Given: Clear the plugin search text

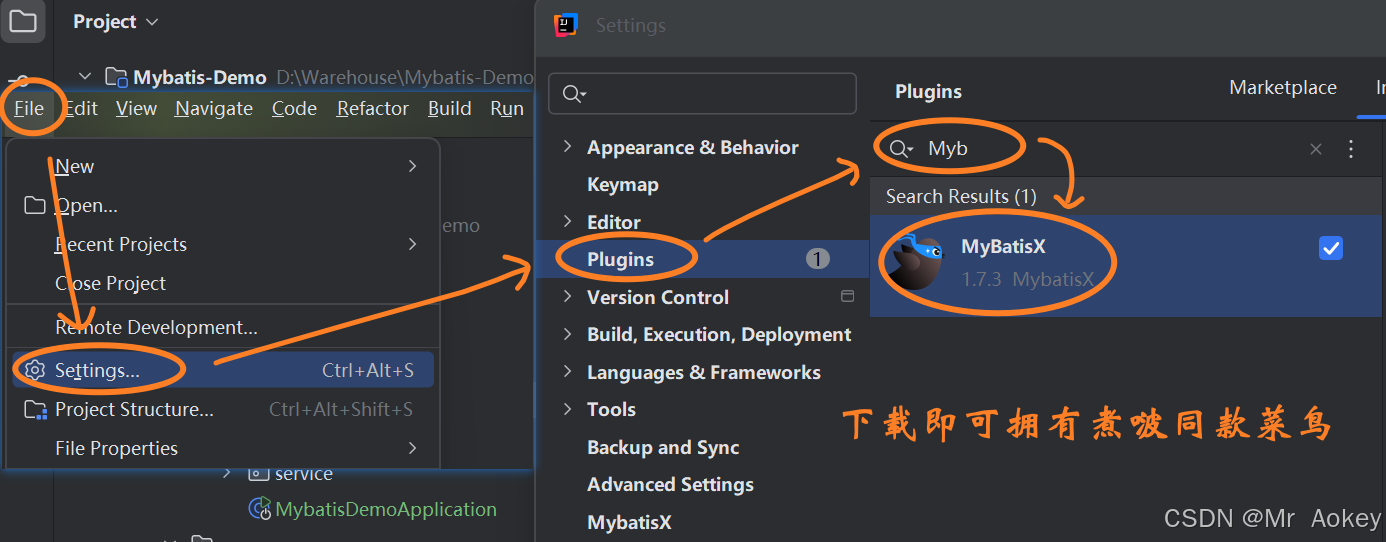Looking at the screenshot, I should point(1316,149).
